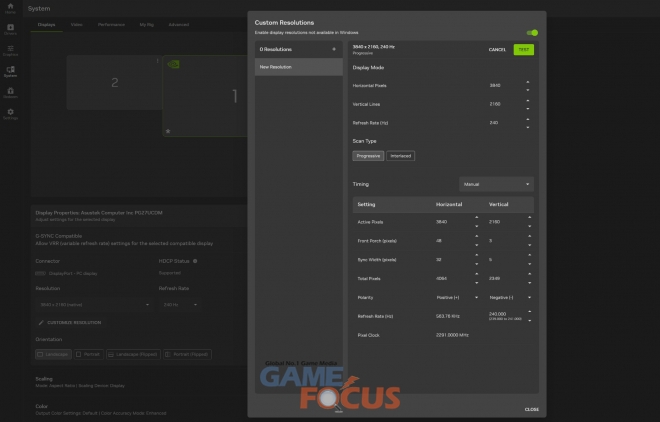Toggle the custom resolutions enable switch
This screenshot has height=422, width=660.
click(533, 33)
